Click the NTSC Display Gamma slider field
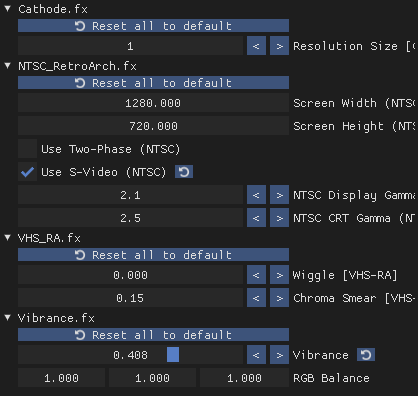 [130, 195]
